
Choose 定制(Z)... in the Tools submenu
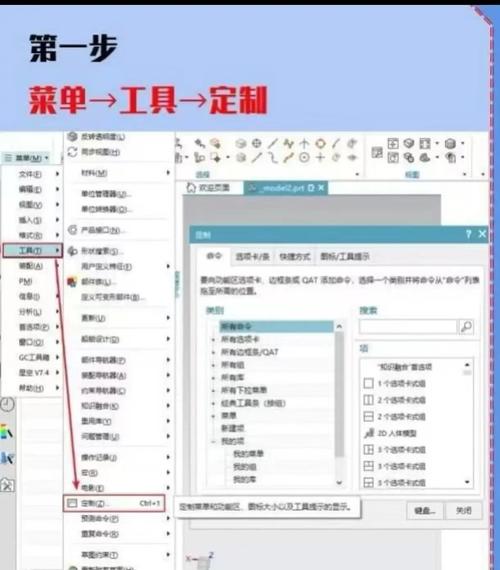(114, 503)
